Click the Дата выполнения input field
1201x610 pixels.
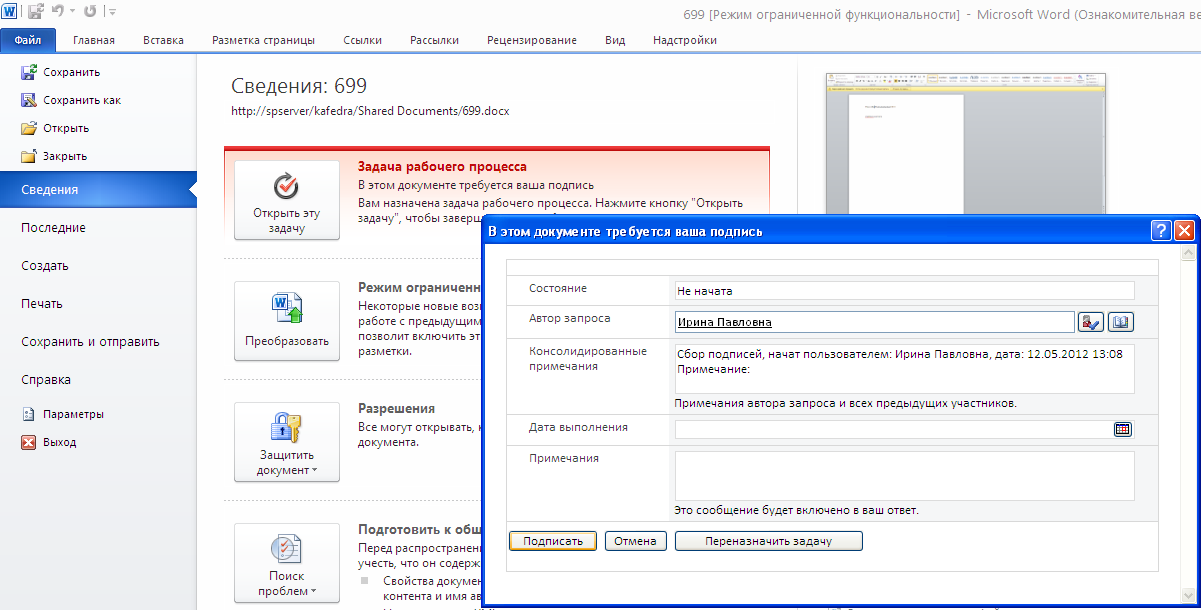[893, 429]
